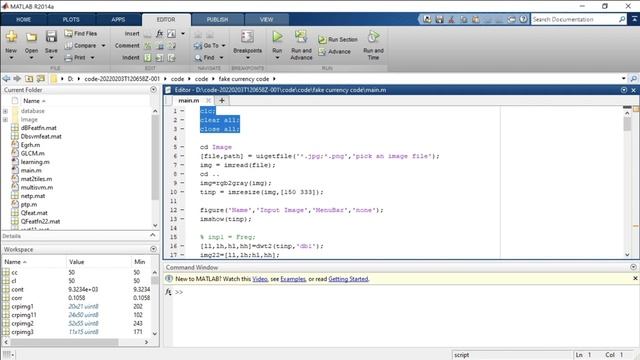Image resolution: width=640 pixels, height=360 pixels.
Task: Click the Open folder icon
Action: (31, 38)
